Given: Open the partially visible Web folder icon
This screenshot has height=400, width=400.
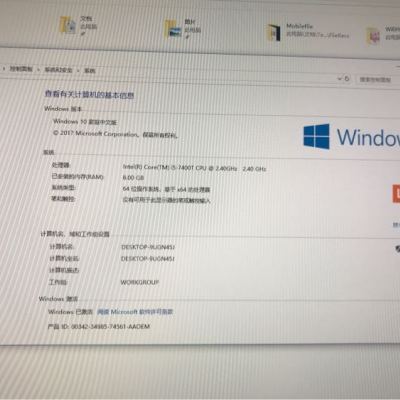Looking at the screenshot, I should tap(373, 35).
